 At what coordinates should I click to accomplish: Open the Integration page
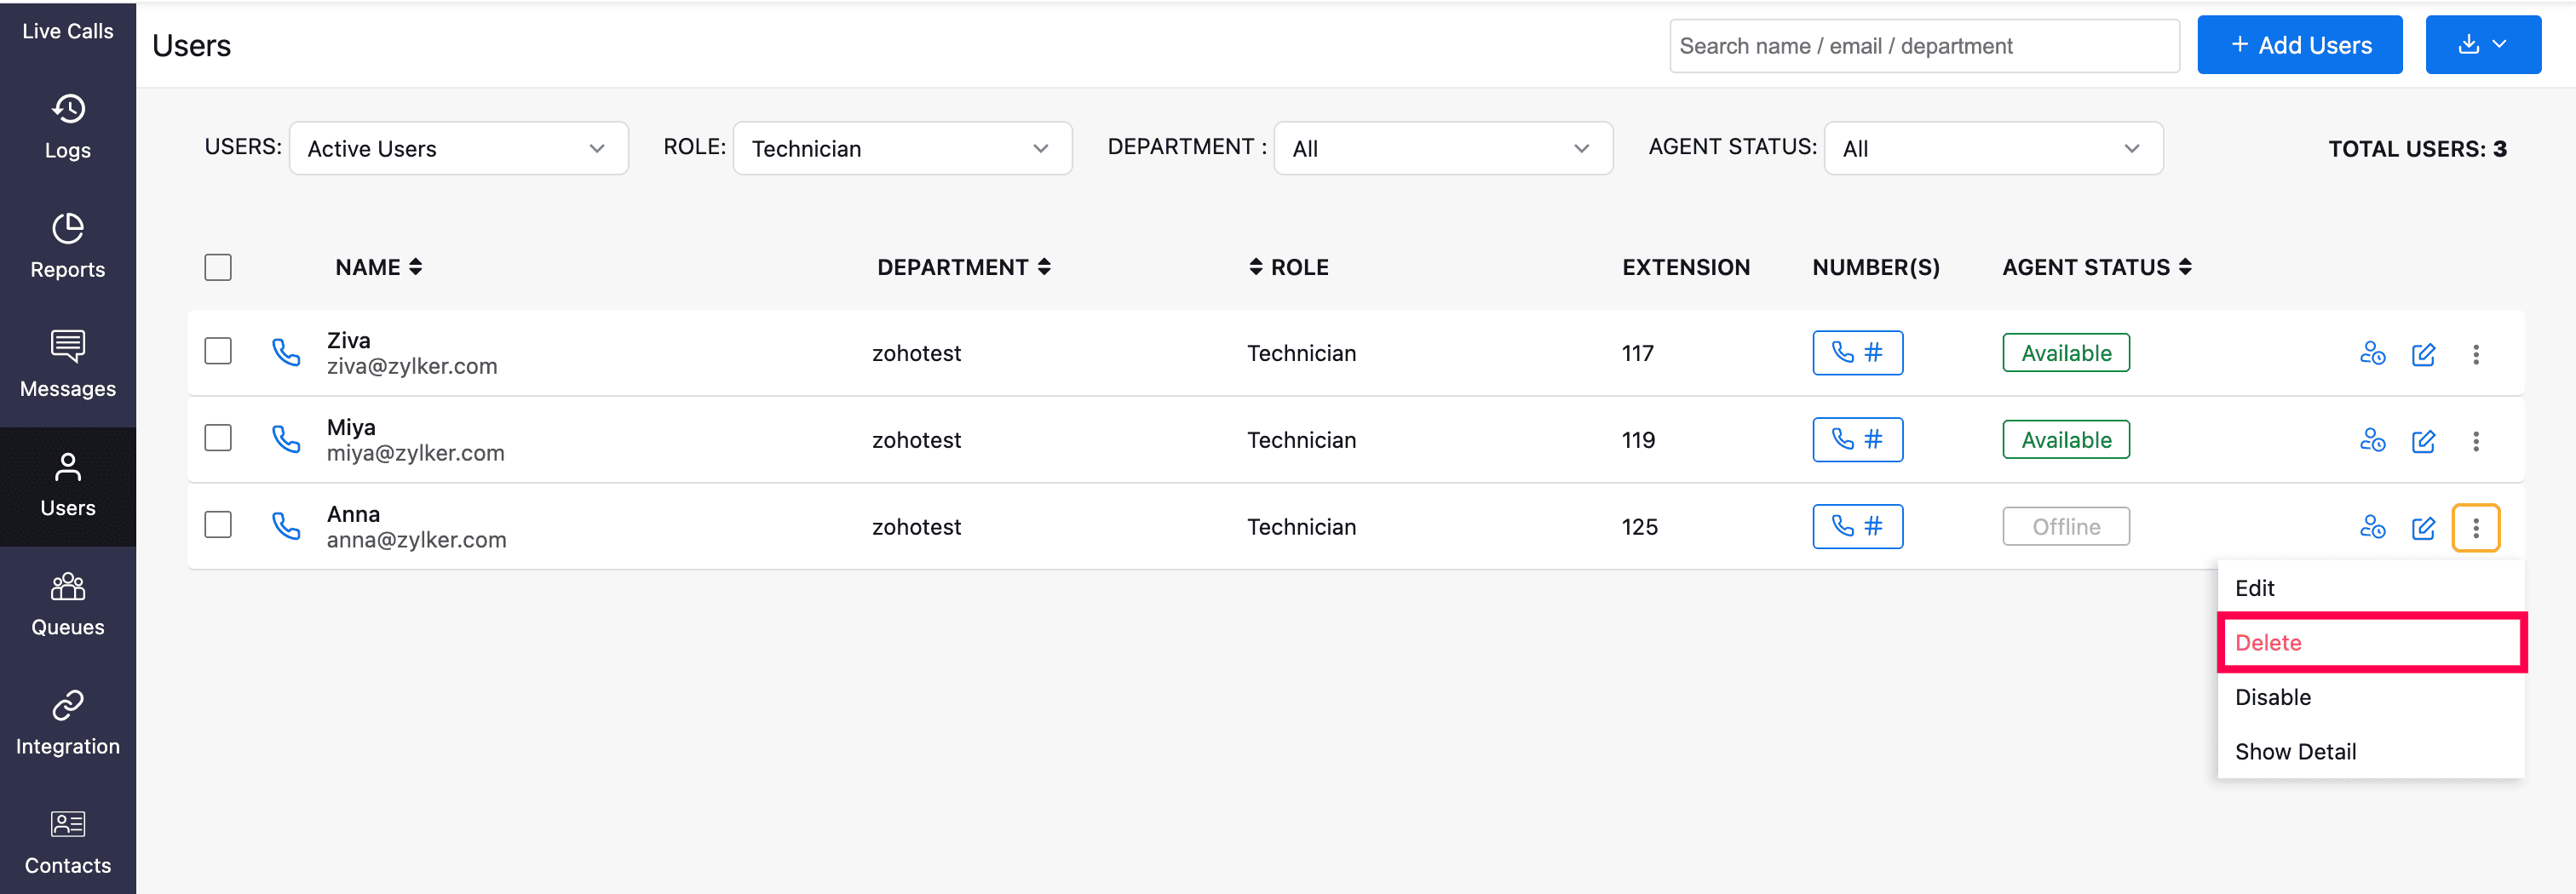68,723
